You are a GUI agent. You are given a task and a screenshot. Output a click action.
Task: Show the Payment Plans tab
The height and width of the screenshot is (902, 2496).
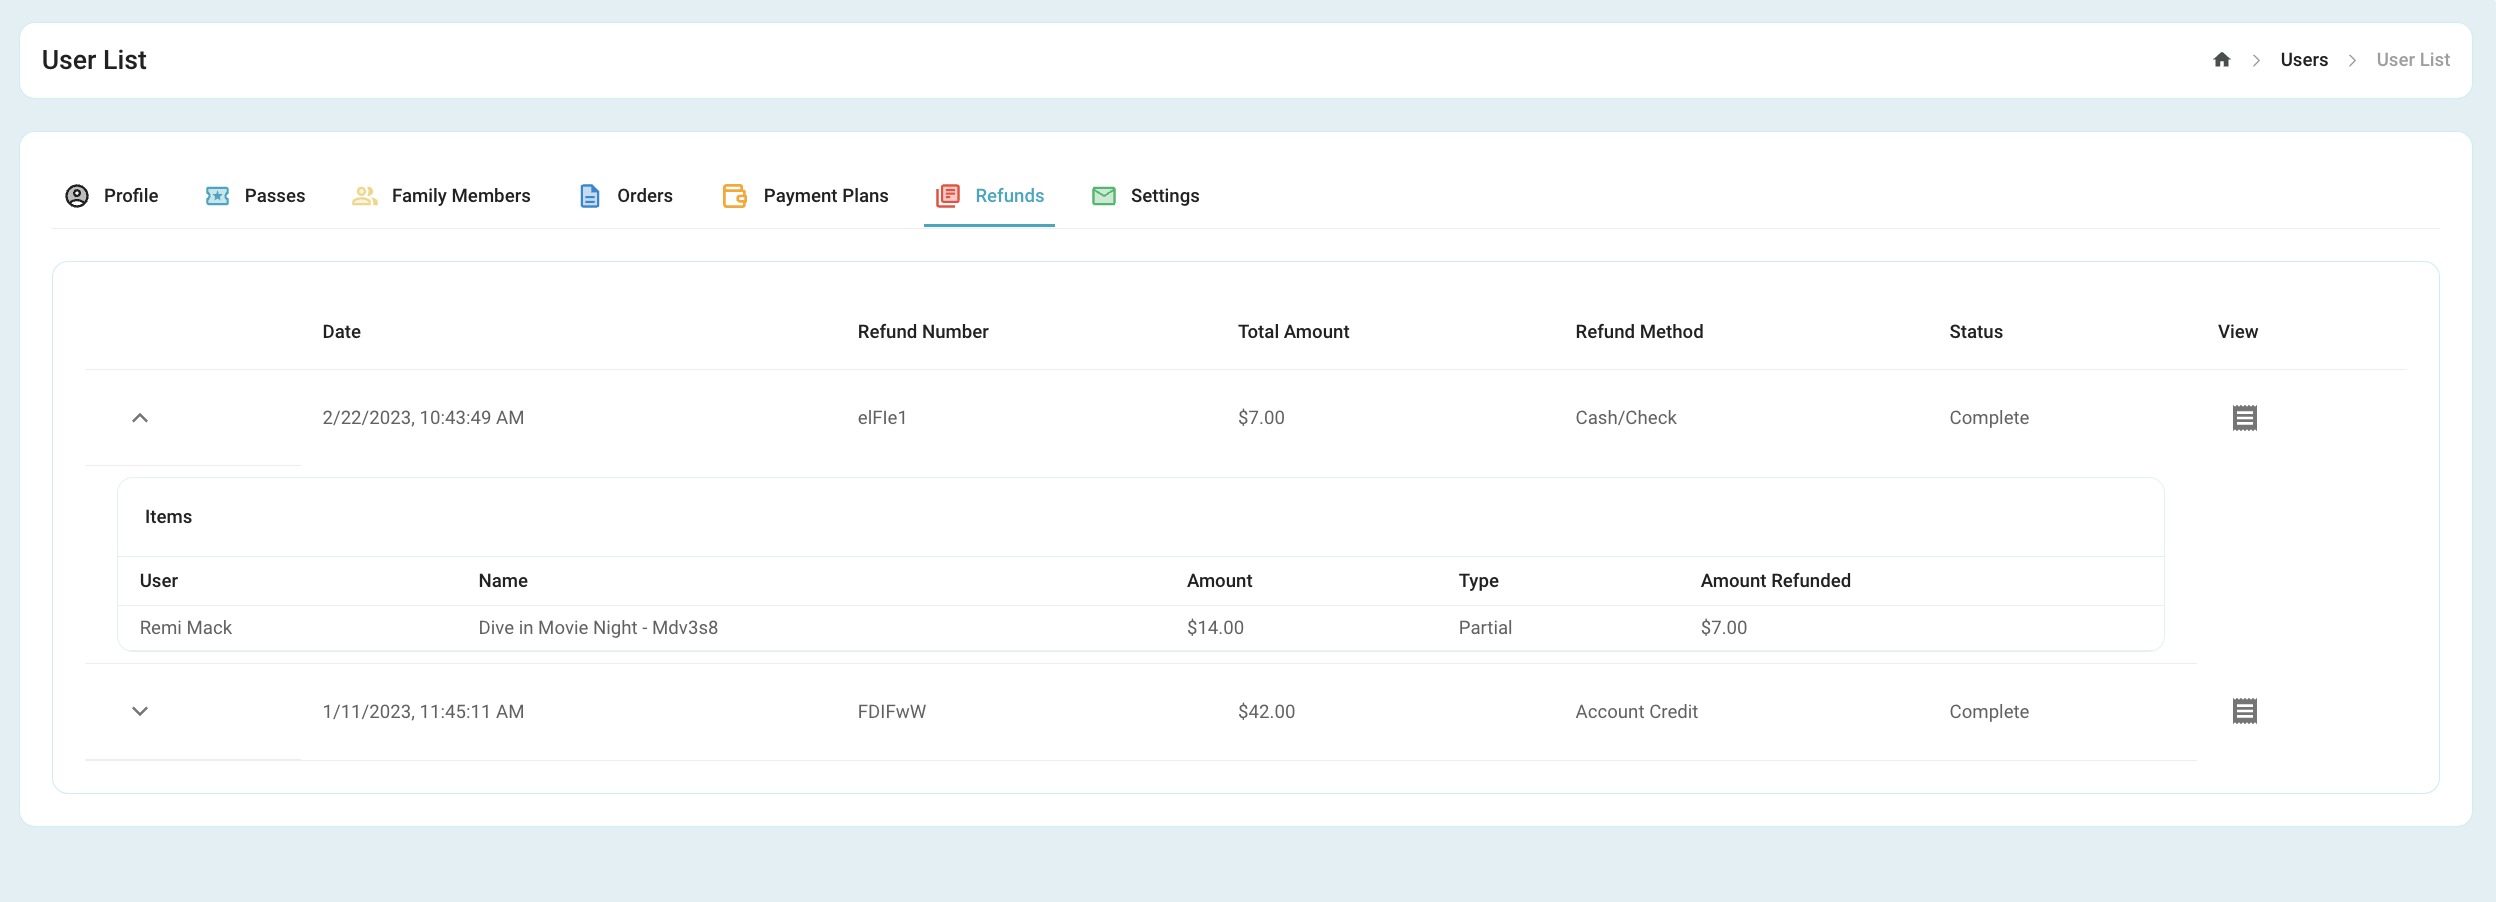805,196
